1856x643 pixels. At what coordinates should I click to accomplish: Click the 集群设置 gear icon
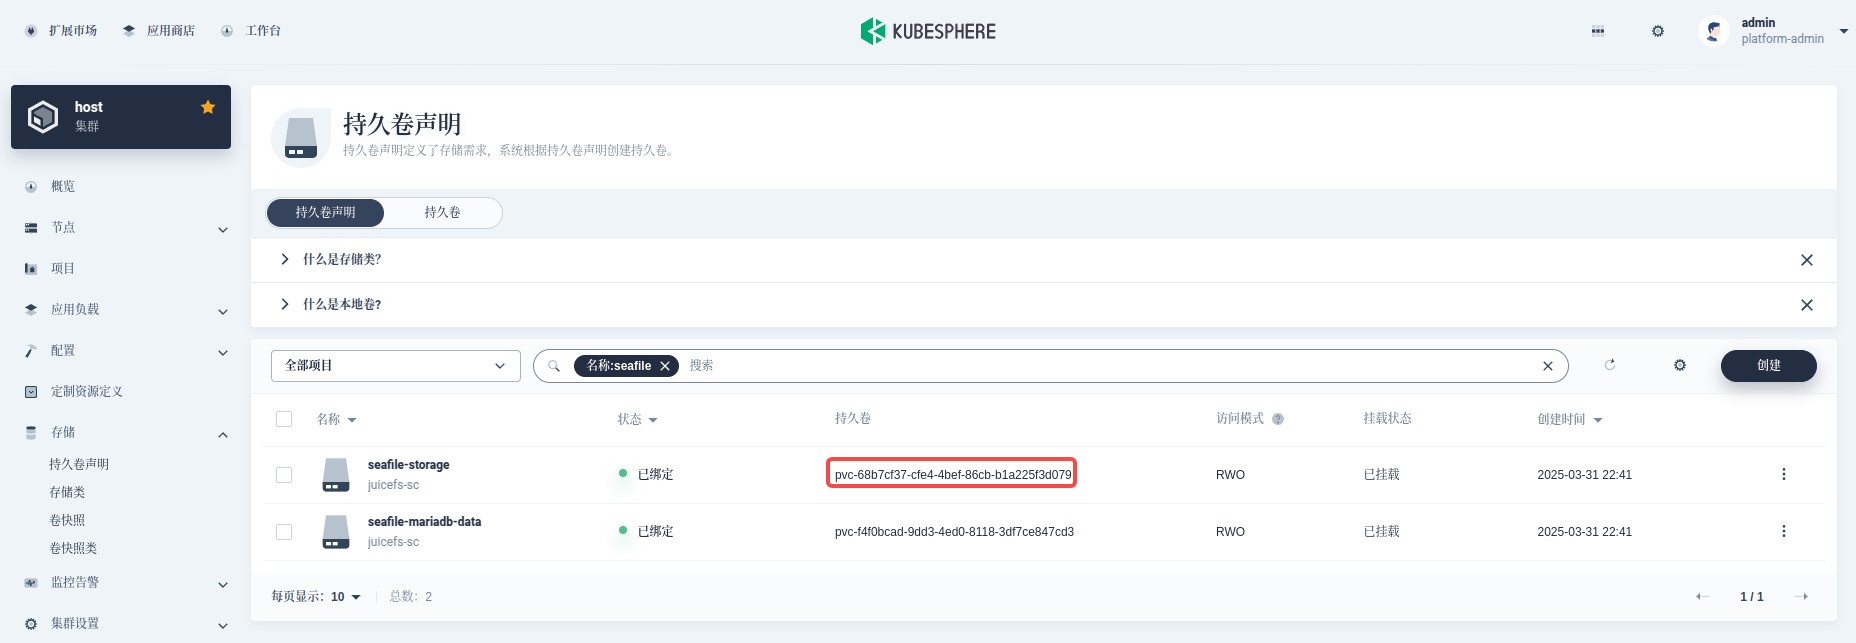coord(31,623)
